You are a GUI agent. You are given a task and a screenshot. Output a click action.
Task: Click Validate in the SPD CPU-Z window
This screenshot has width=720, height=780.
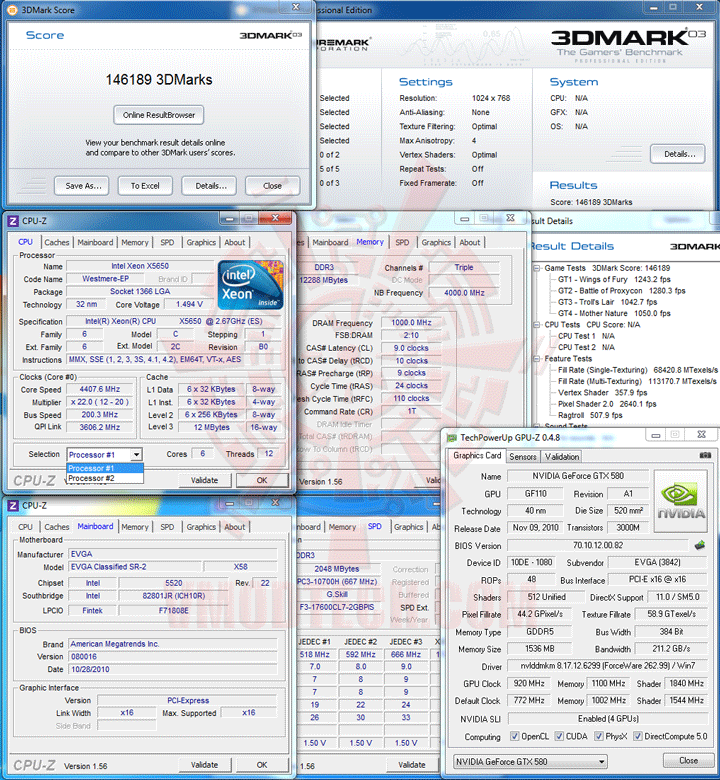(x=412, y=765)
